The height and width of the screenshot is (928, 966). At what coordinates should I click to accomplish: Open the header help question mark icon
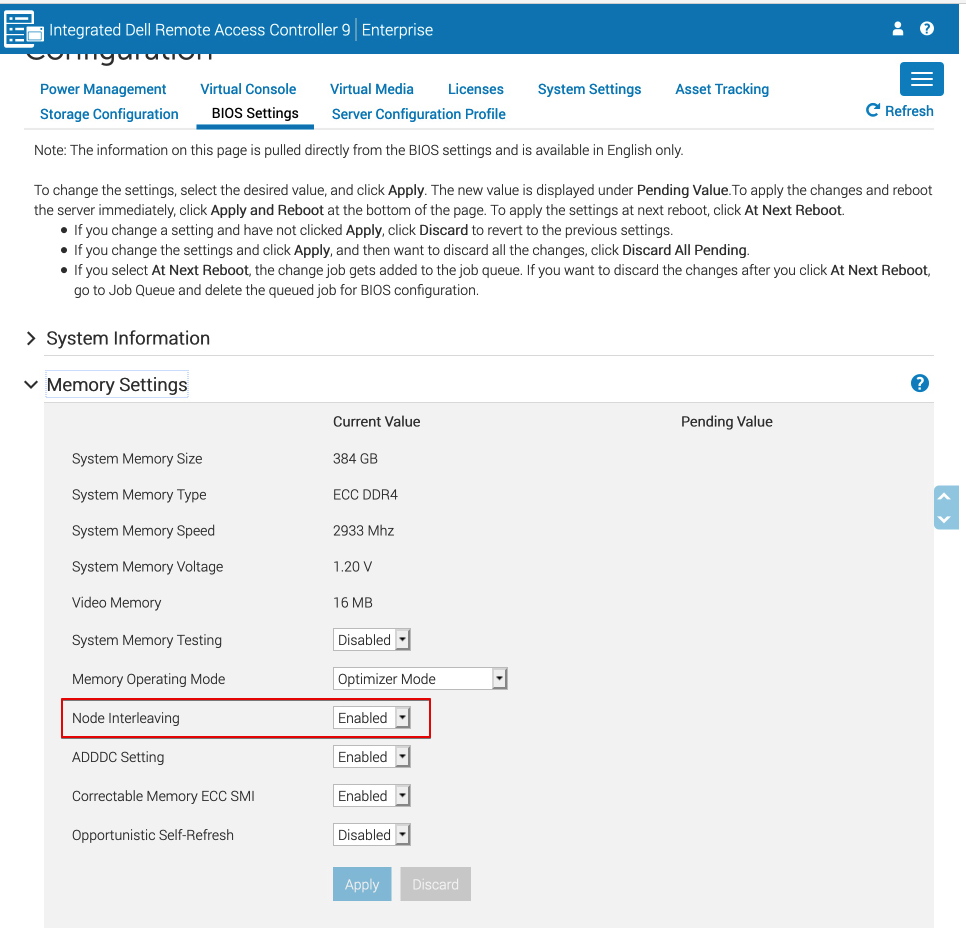[x=927, y=28]
